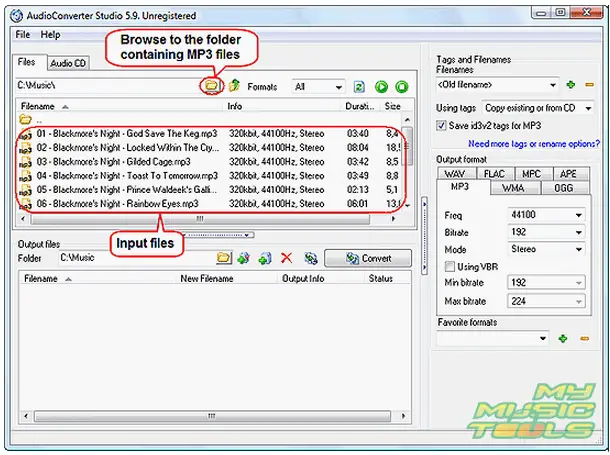Browse for the output folder icon
Image resolution: width=610 pixels, height=455 pixels.
click(x=224, y=258)
